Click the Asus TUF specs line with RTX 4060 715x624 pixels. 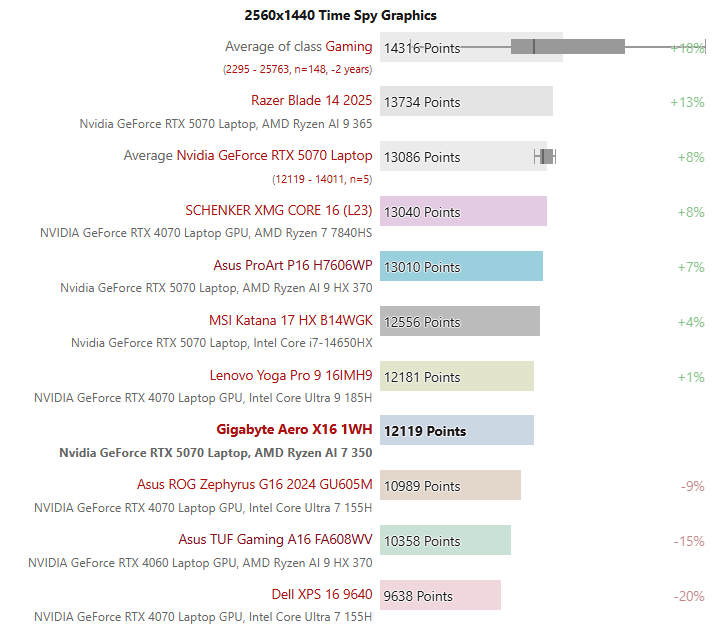coord(200,563)
